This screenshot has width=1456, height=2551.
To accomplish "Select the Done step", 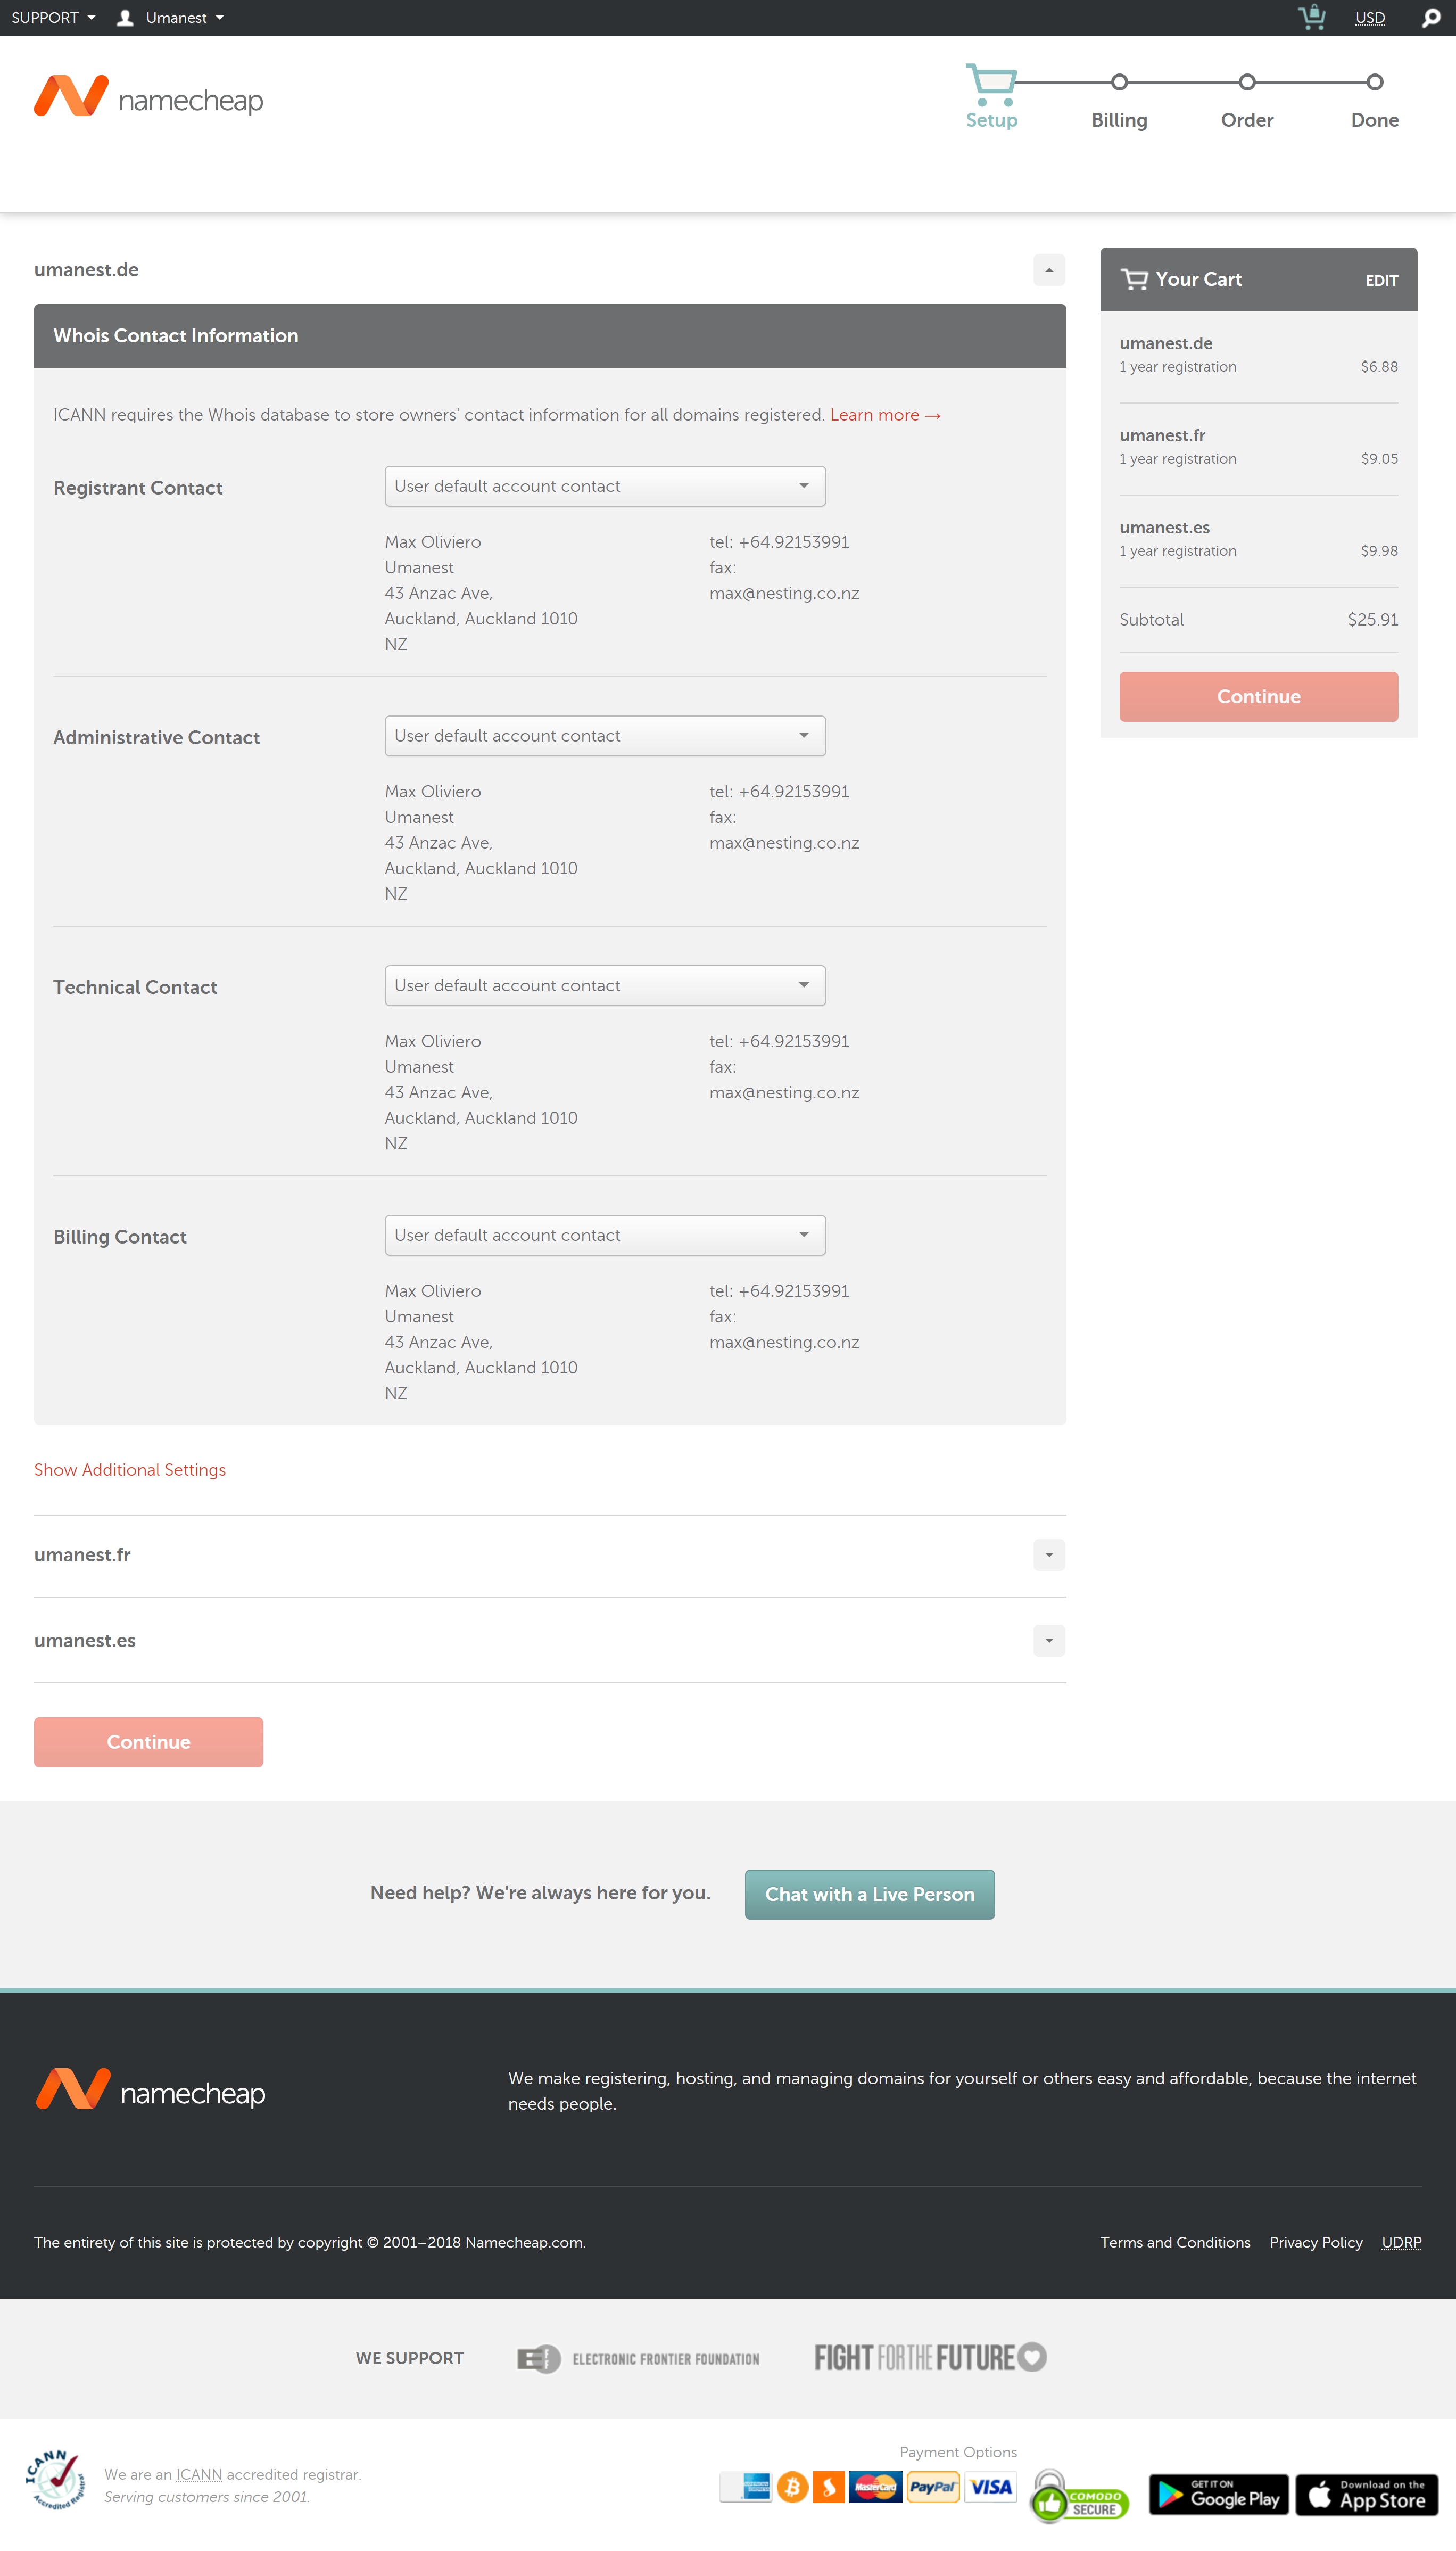I will click(1374, 120).
